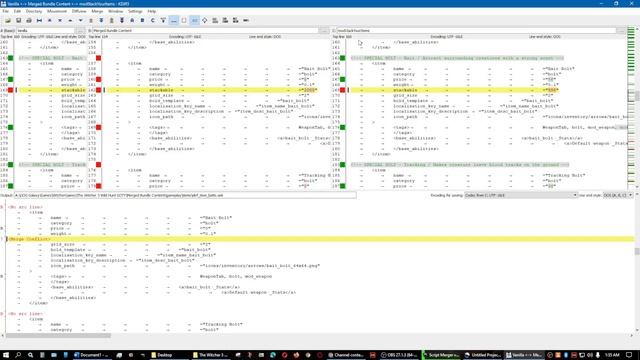Select lines from B toolbar button
The height and width of the screenshot is (360, 640).
(142, 20)
